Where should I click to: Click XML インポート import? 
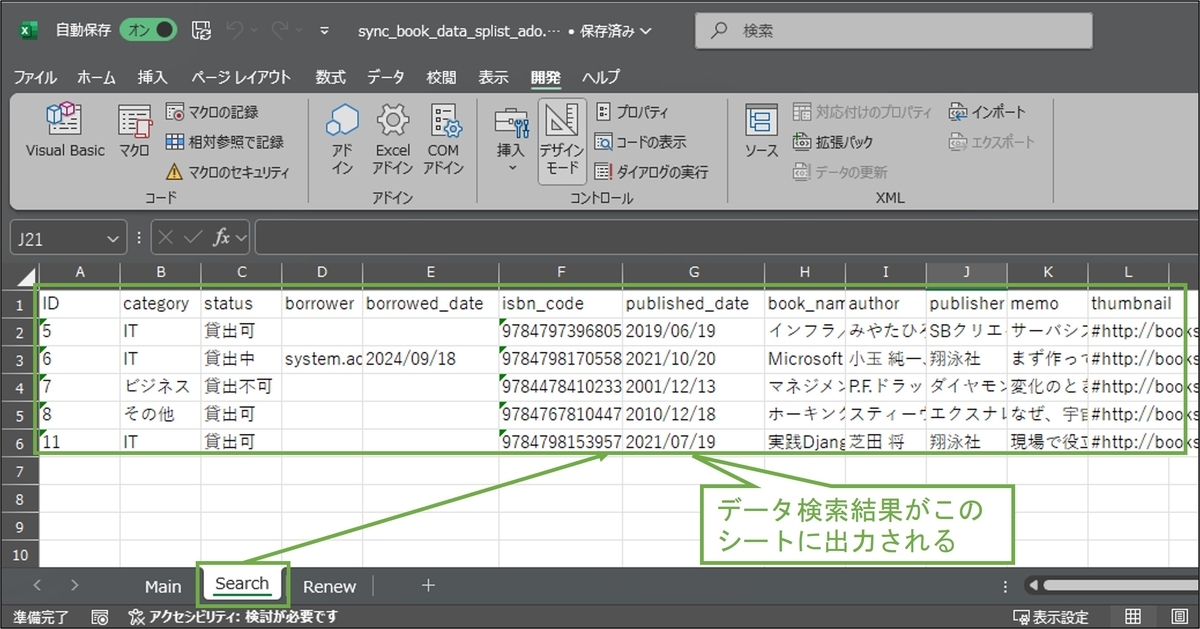tap(988, 112)
